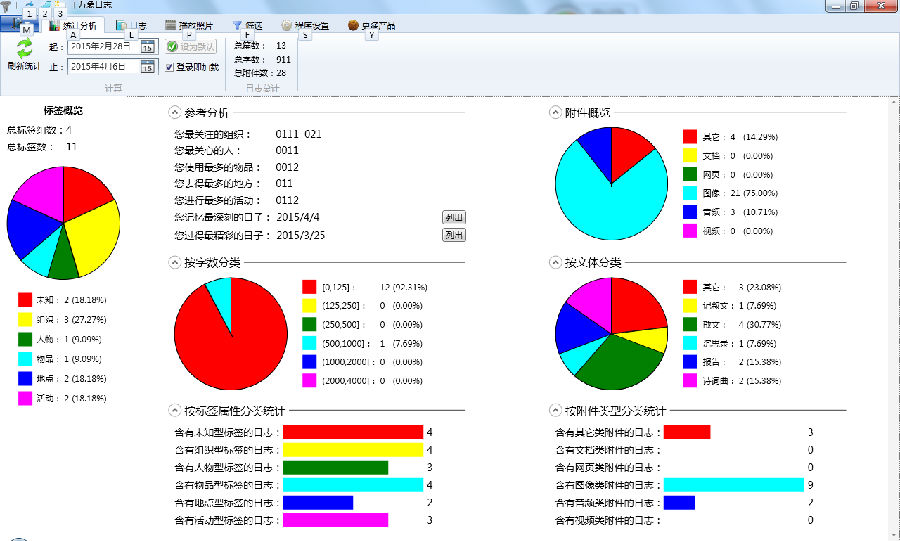The width and height of the screenshot is (900, 541).
Task: Collapse the 参考分析 section
Action: coord(175,112)
